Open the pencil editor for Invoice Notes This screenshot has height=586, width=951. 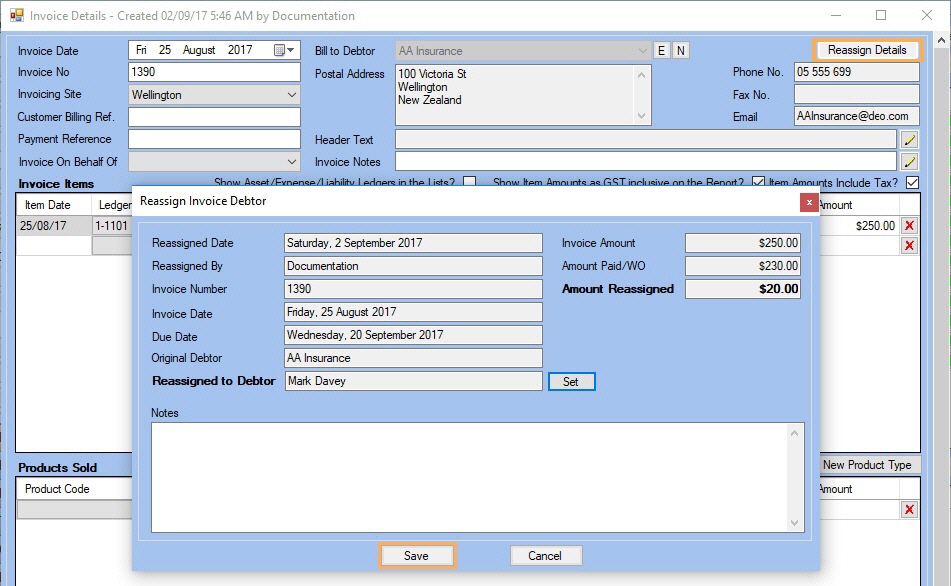pos(908,162)
